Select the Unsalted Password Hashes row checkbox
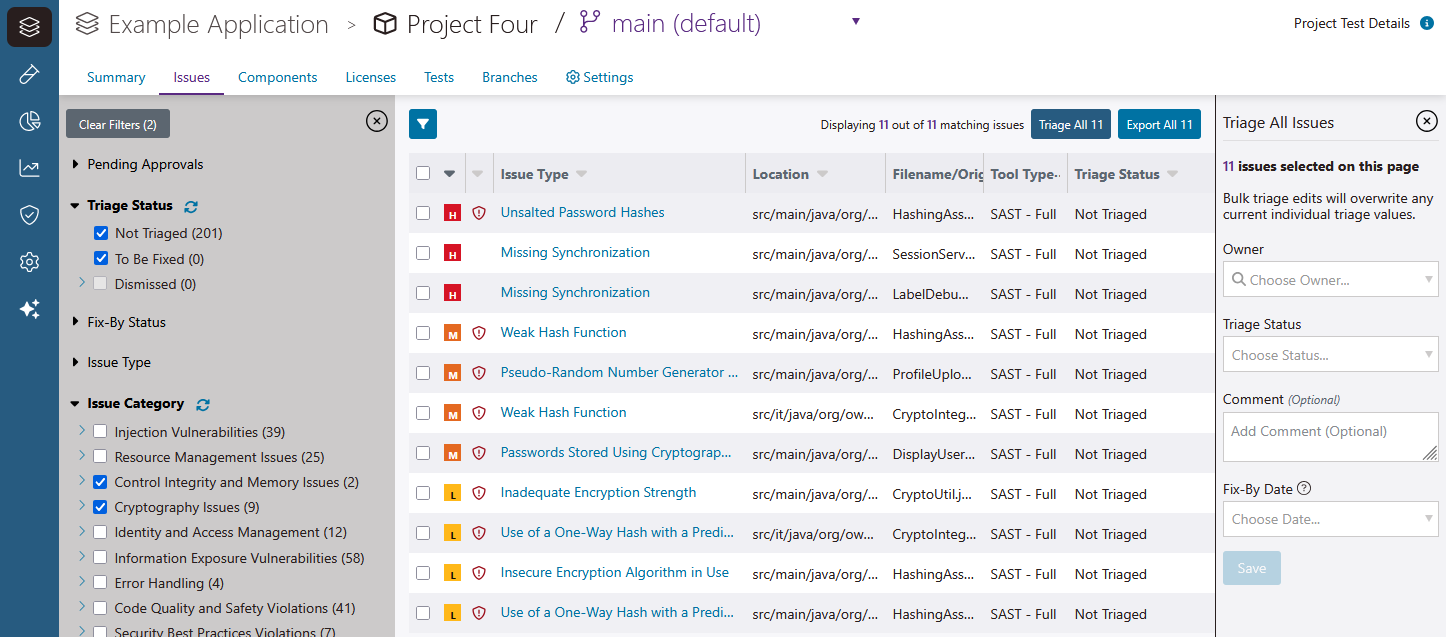Screen dimensions: 1446x637 click(x=423, y=213)
